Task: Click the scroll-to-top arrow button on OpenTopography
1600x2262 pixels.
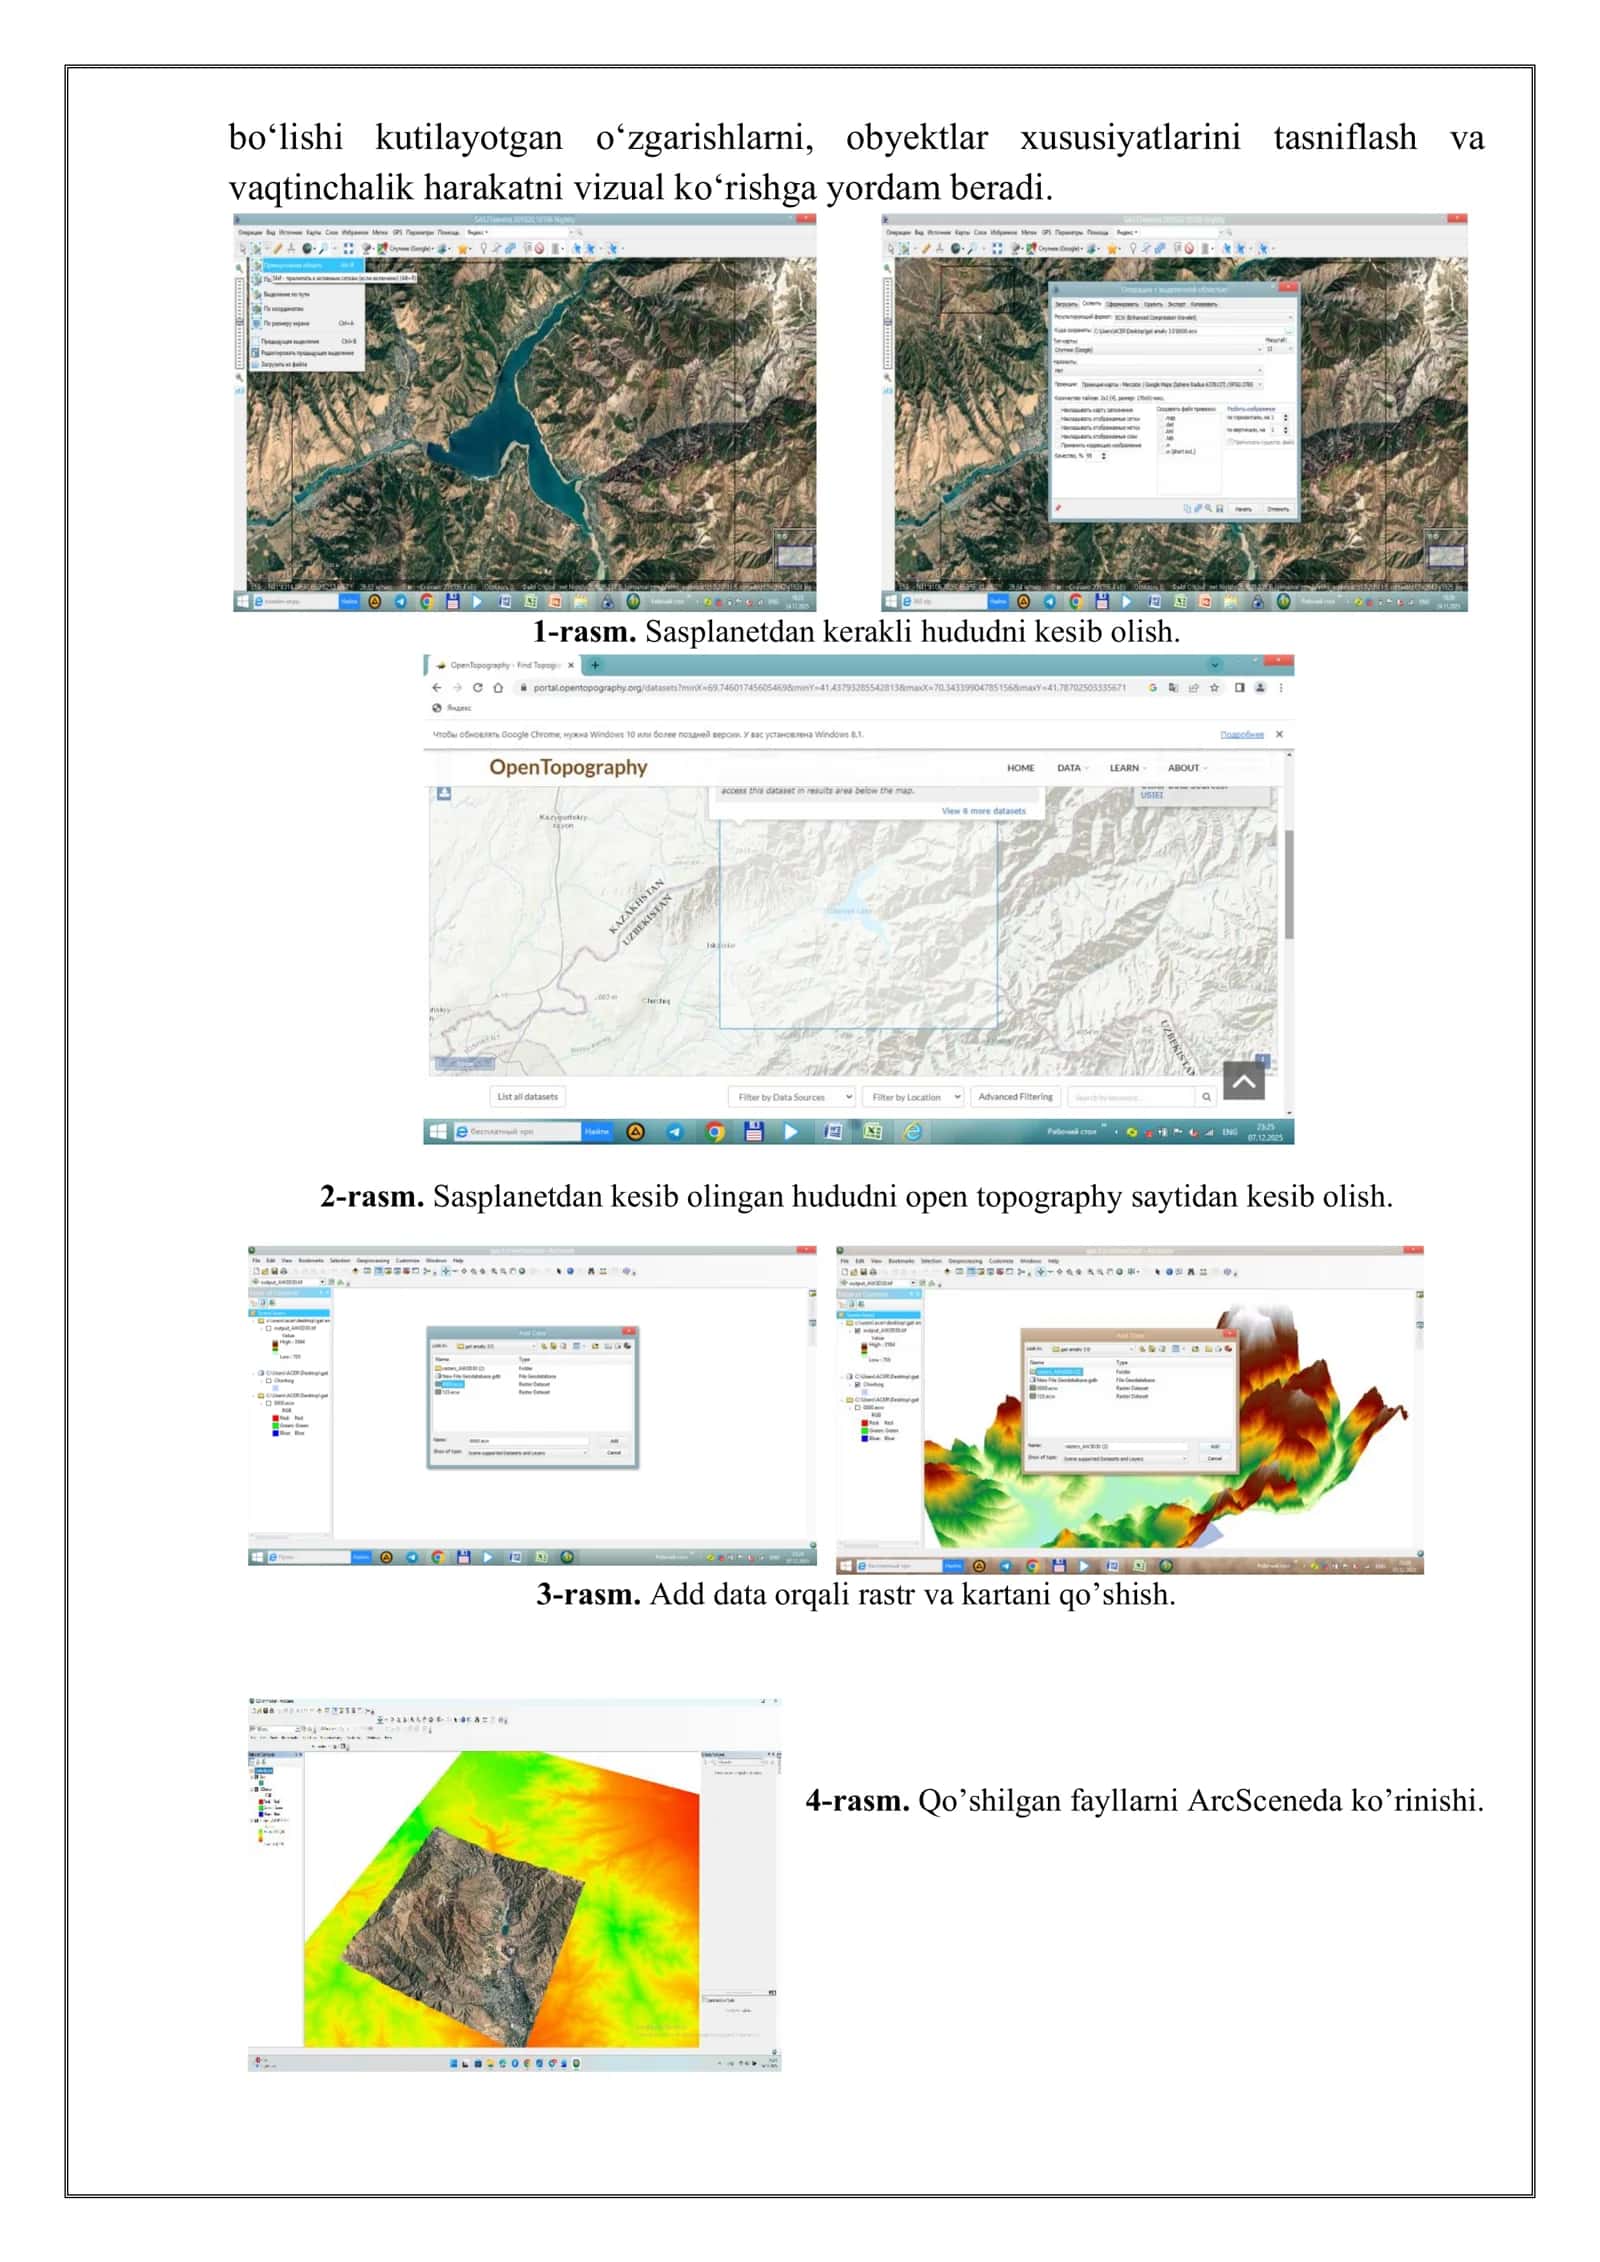Action: [x=1244, y=1081]
